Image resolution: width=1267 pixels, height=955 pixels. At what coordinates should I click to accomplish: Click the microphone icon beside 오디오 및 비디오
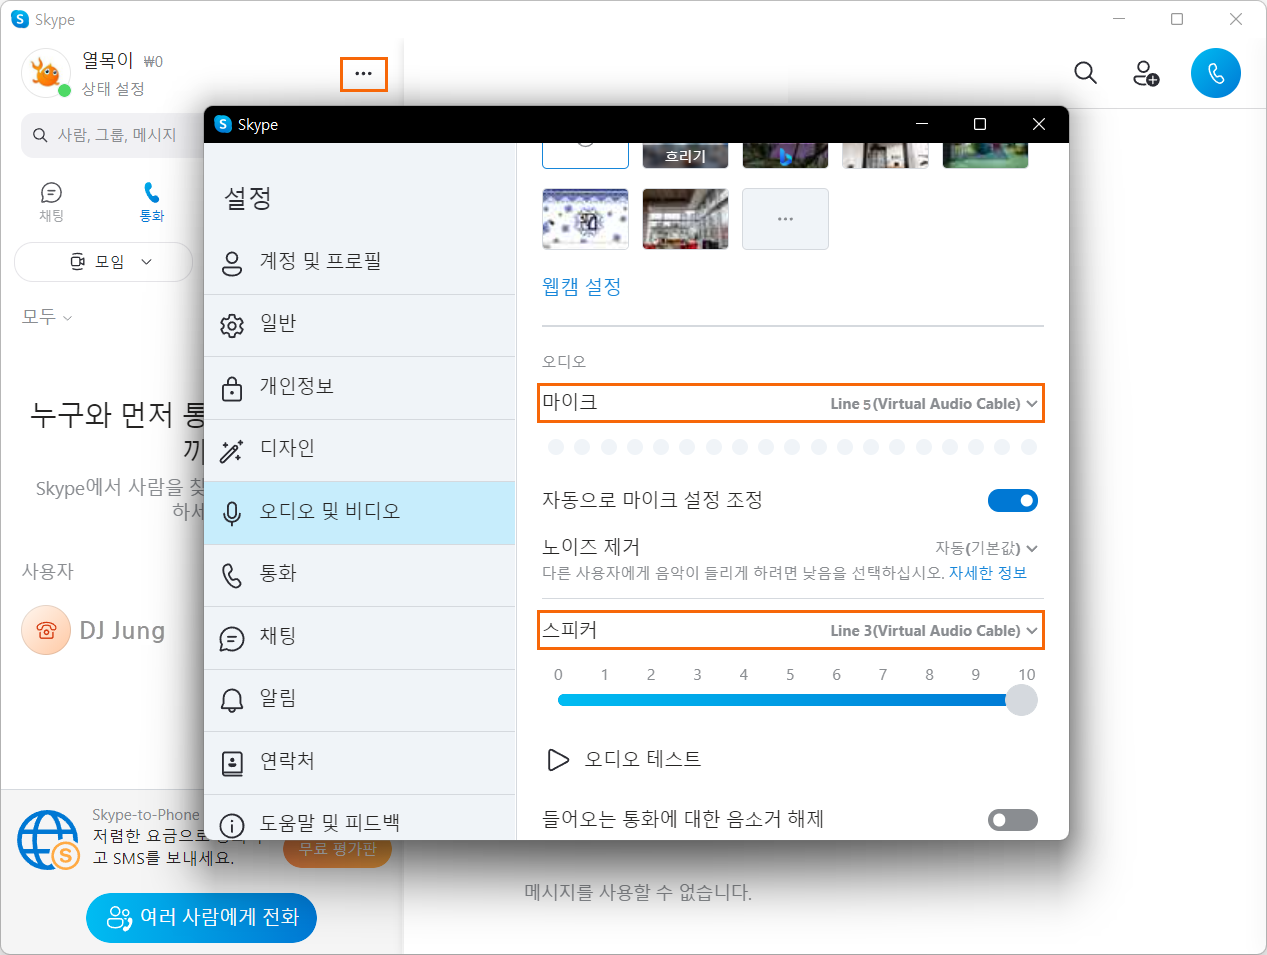click(x=232, y=513)
